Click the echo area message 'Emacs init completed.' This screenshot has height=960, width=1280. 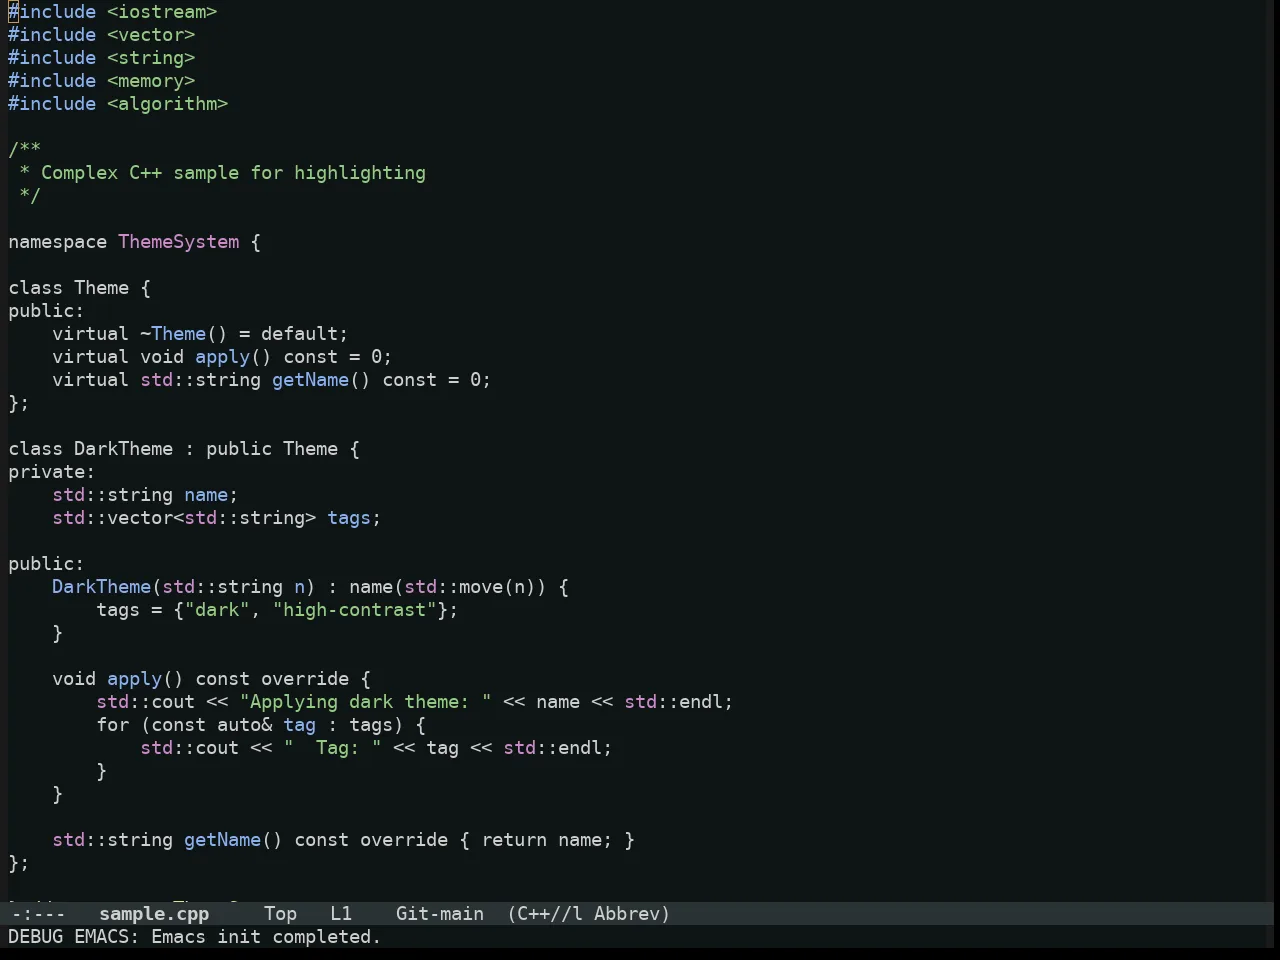pos(266,937)
